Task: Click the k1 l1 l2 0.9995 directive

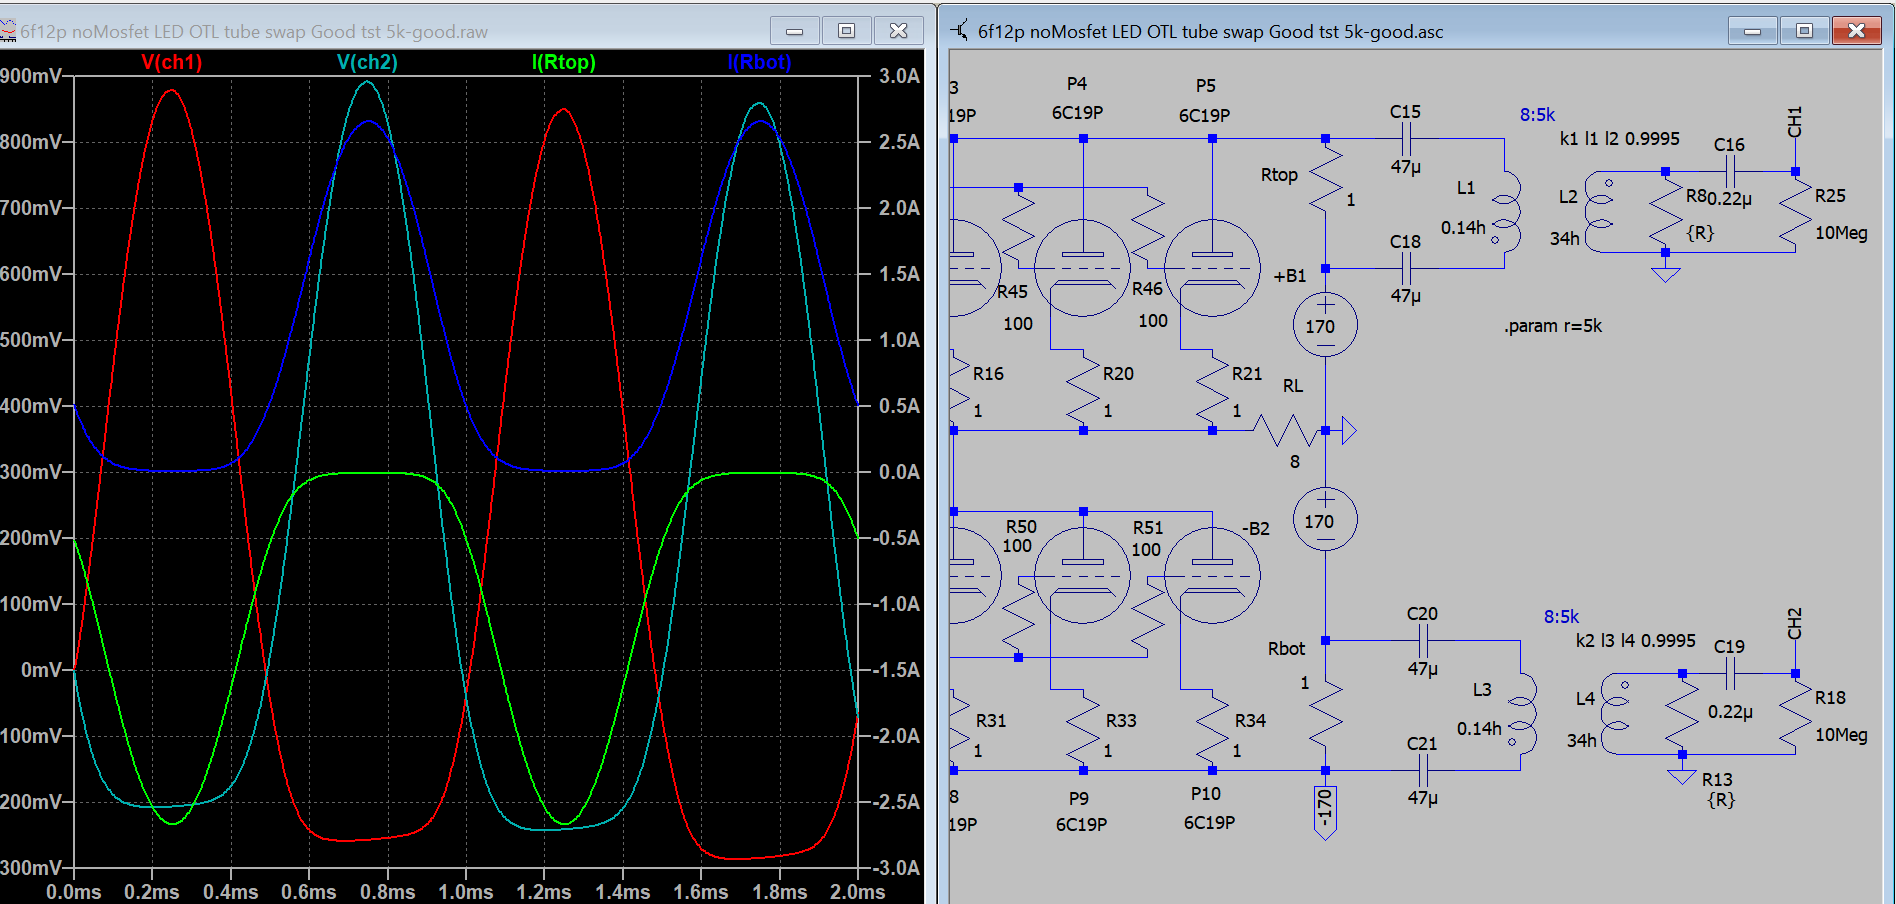Action: point(1620,138)
